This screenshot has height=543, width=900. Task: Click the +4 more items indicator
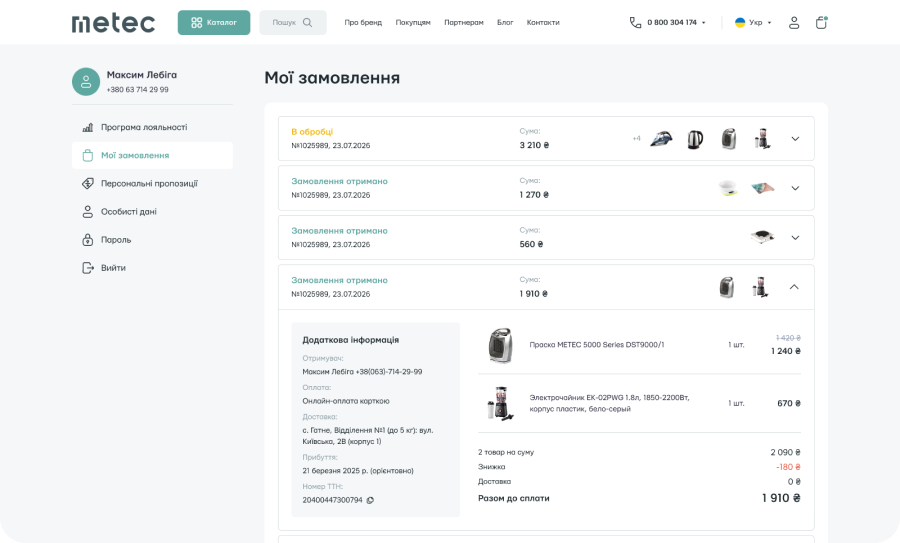point(636,138)
